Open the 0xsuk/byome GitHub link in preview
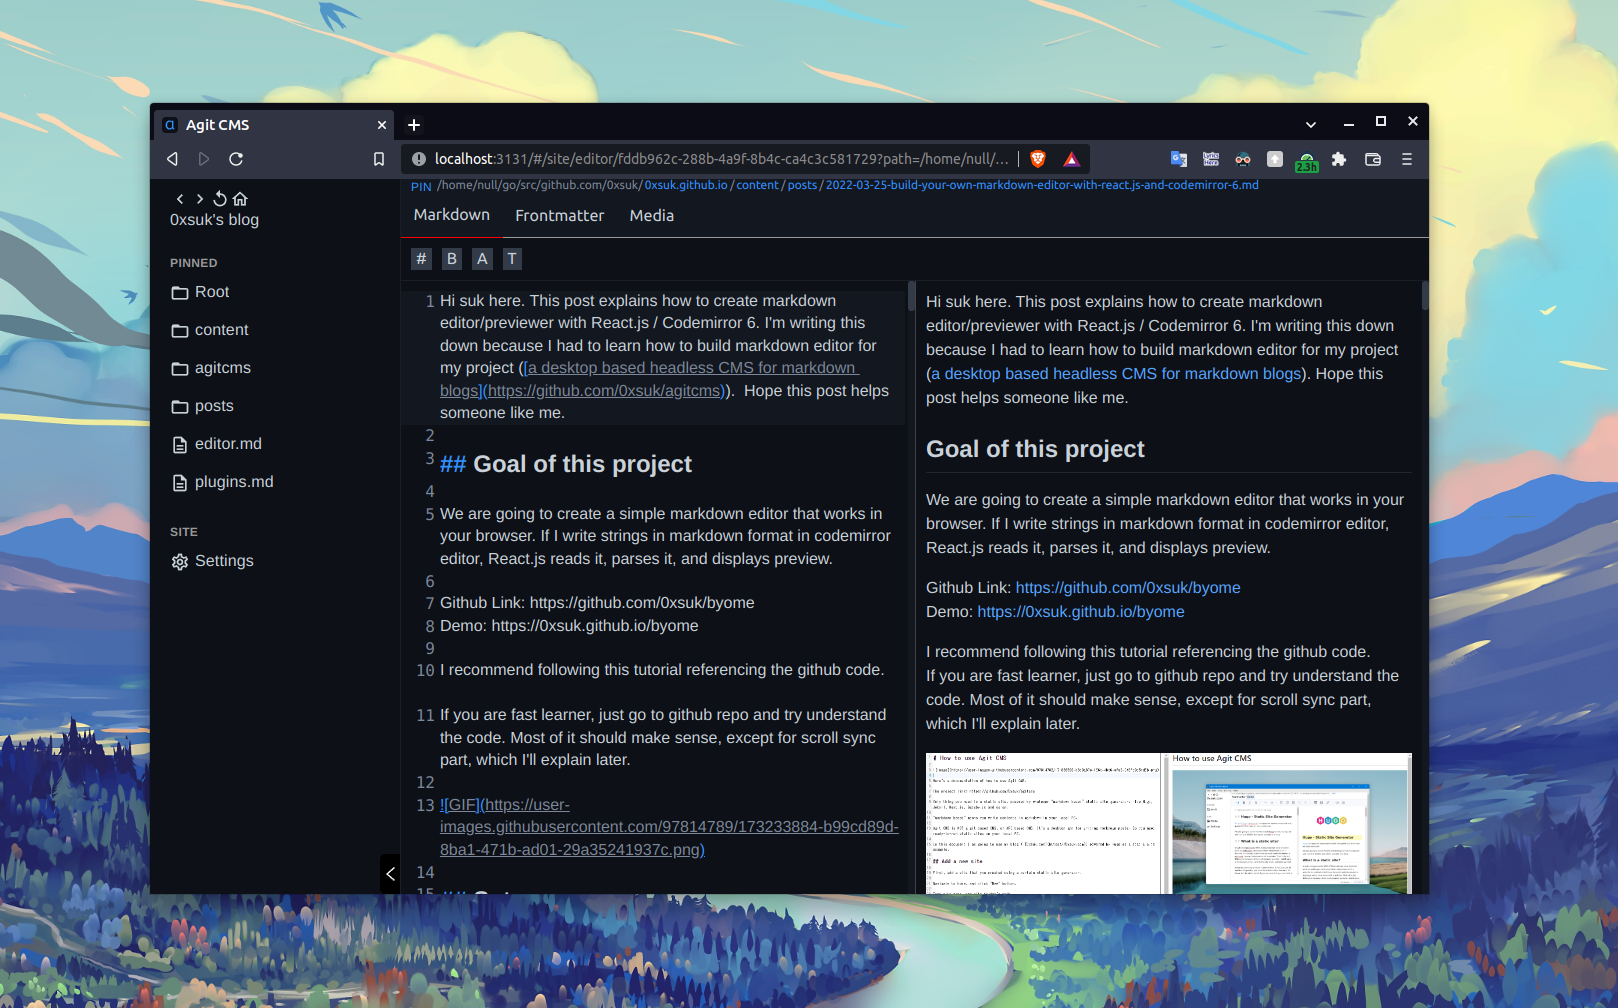 coord(1127,588)
